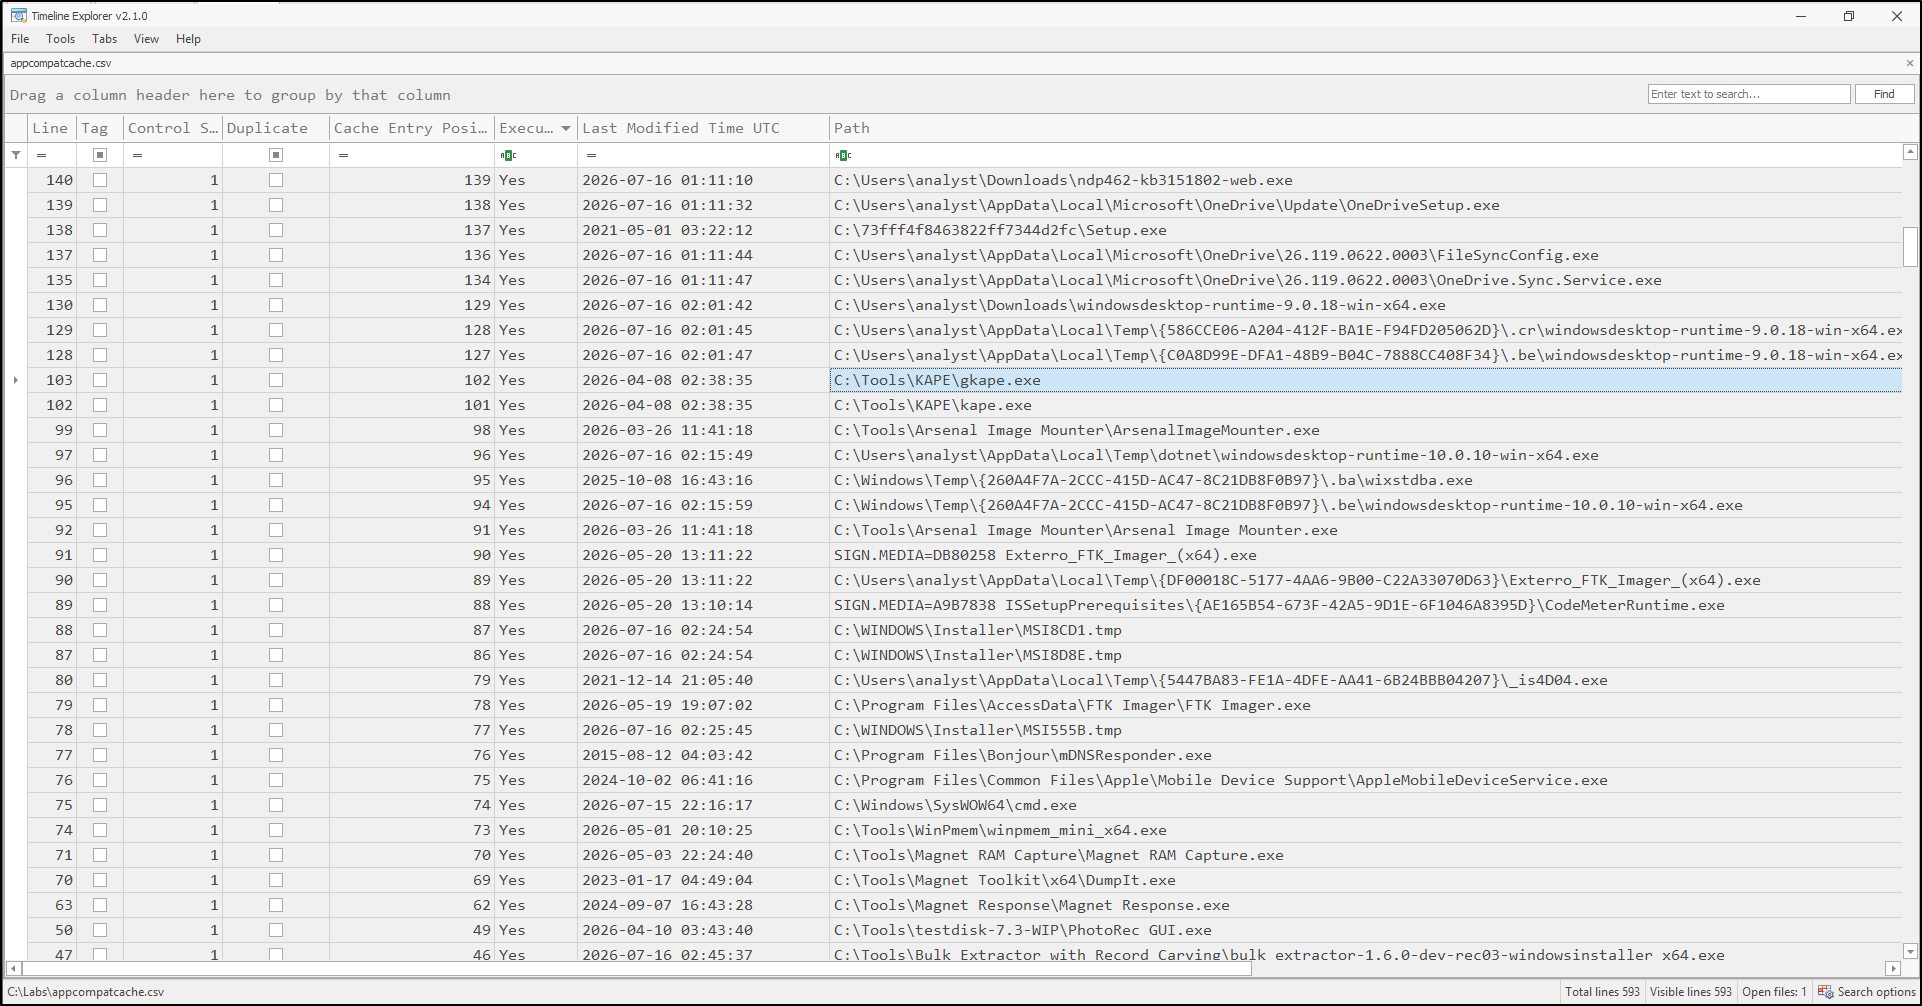
Task: Click the search text input field
Action: click(x=1749, y=94)
